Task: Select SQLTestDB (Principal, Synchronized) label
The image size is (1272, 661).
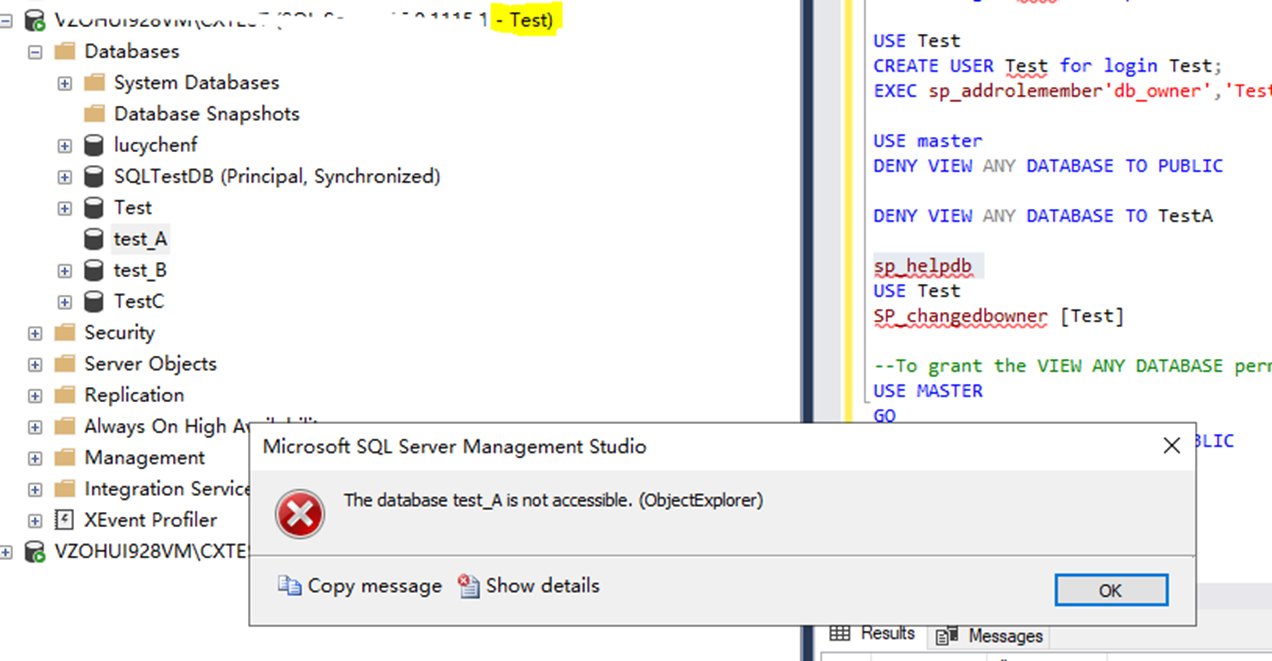Action: click(x=277, y=176)
